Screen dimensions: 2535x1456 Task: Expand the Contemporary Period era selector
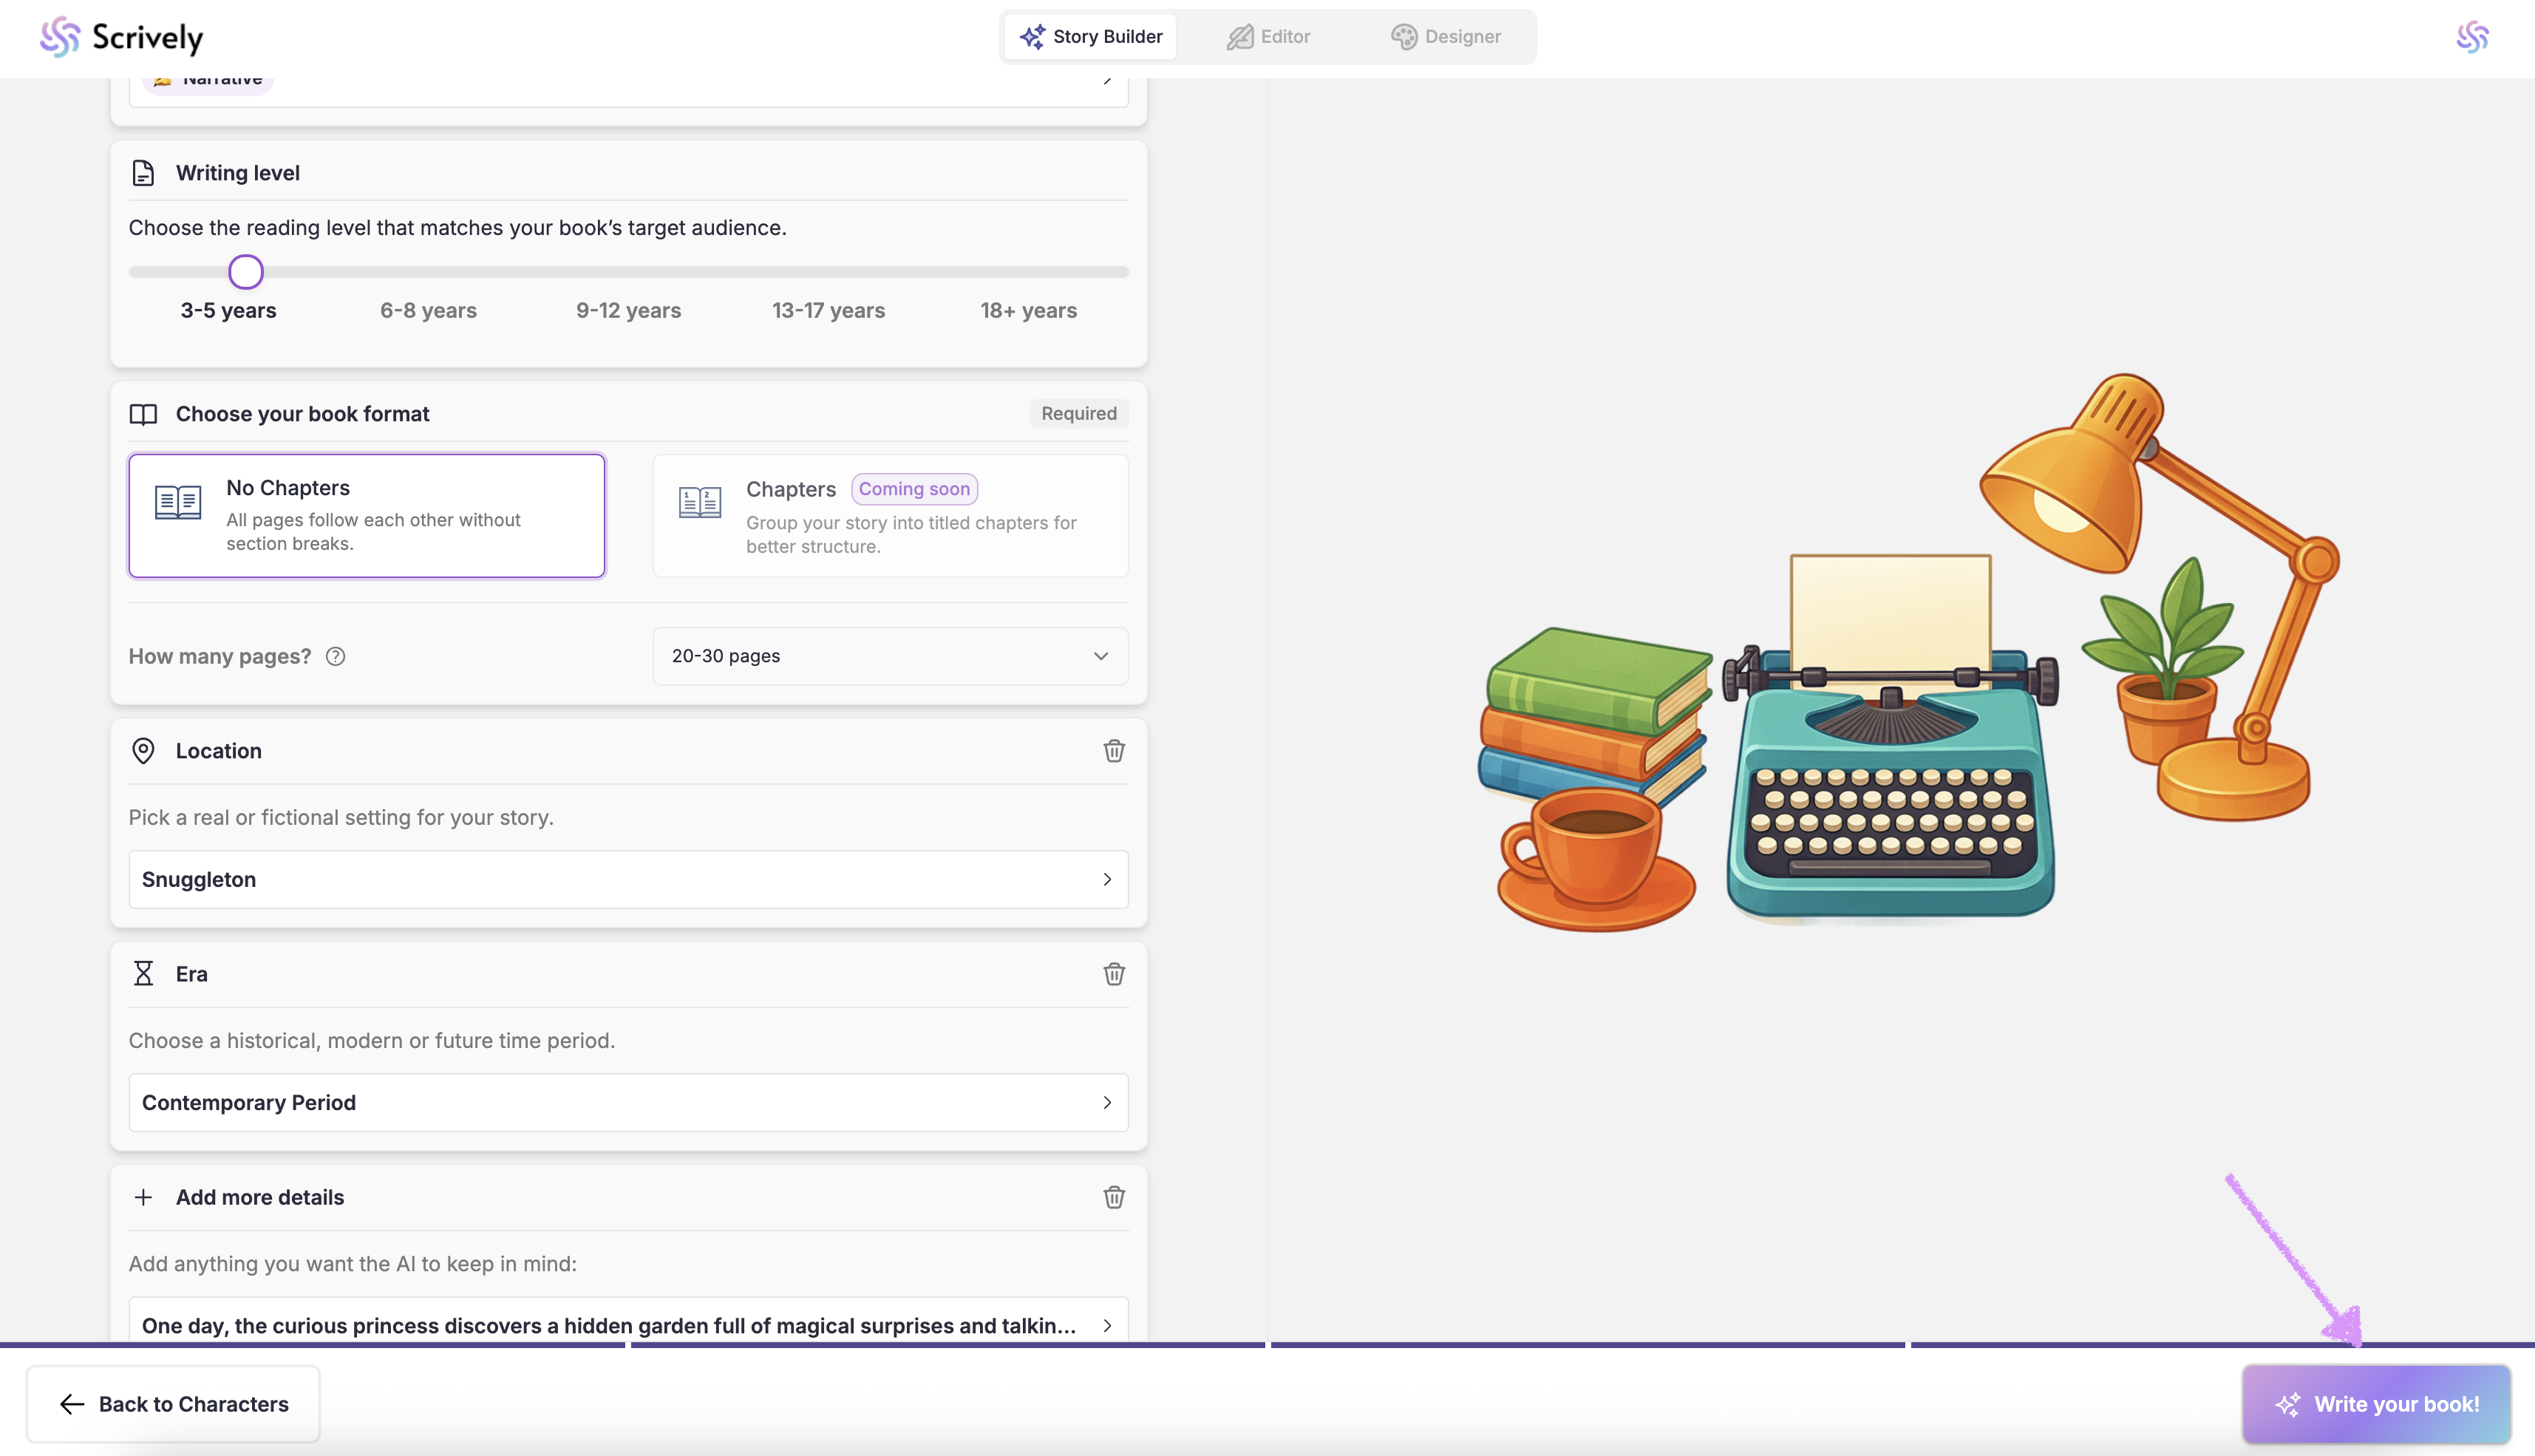click(628, 1102)
